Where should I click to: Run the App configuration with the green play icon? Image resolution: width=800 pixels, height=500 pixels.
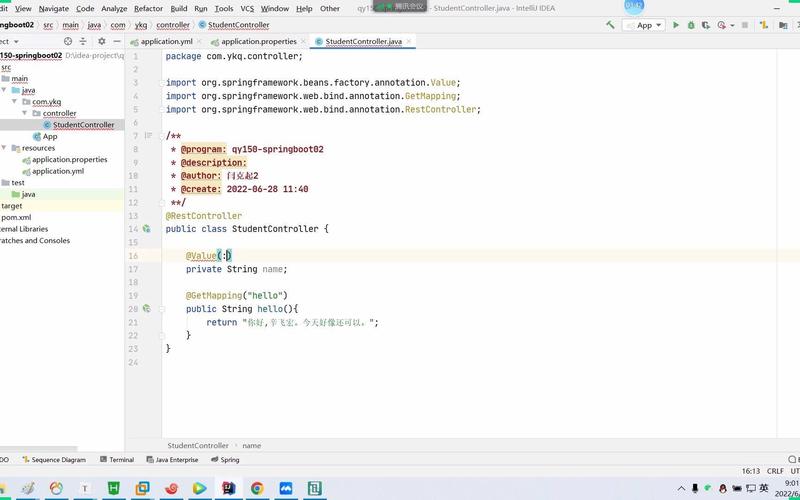point(676,25)
